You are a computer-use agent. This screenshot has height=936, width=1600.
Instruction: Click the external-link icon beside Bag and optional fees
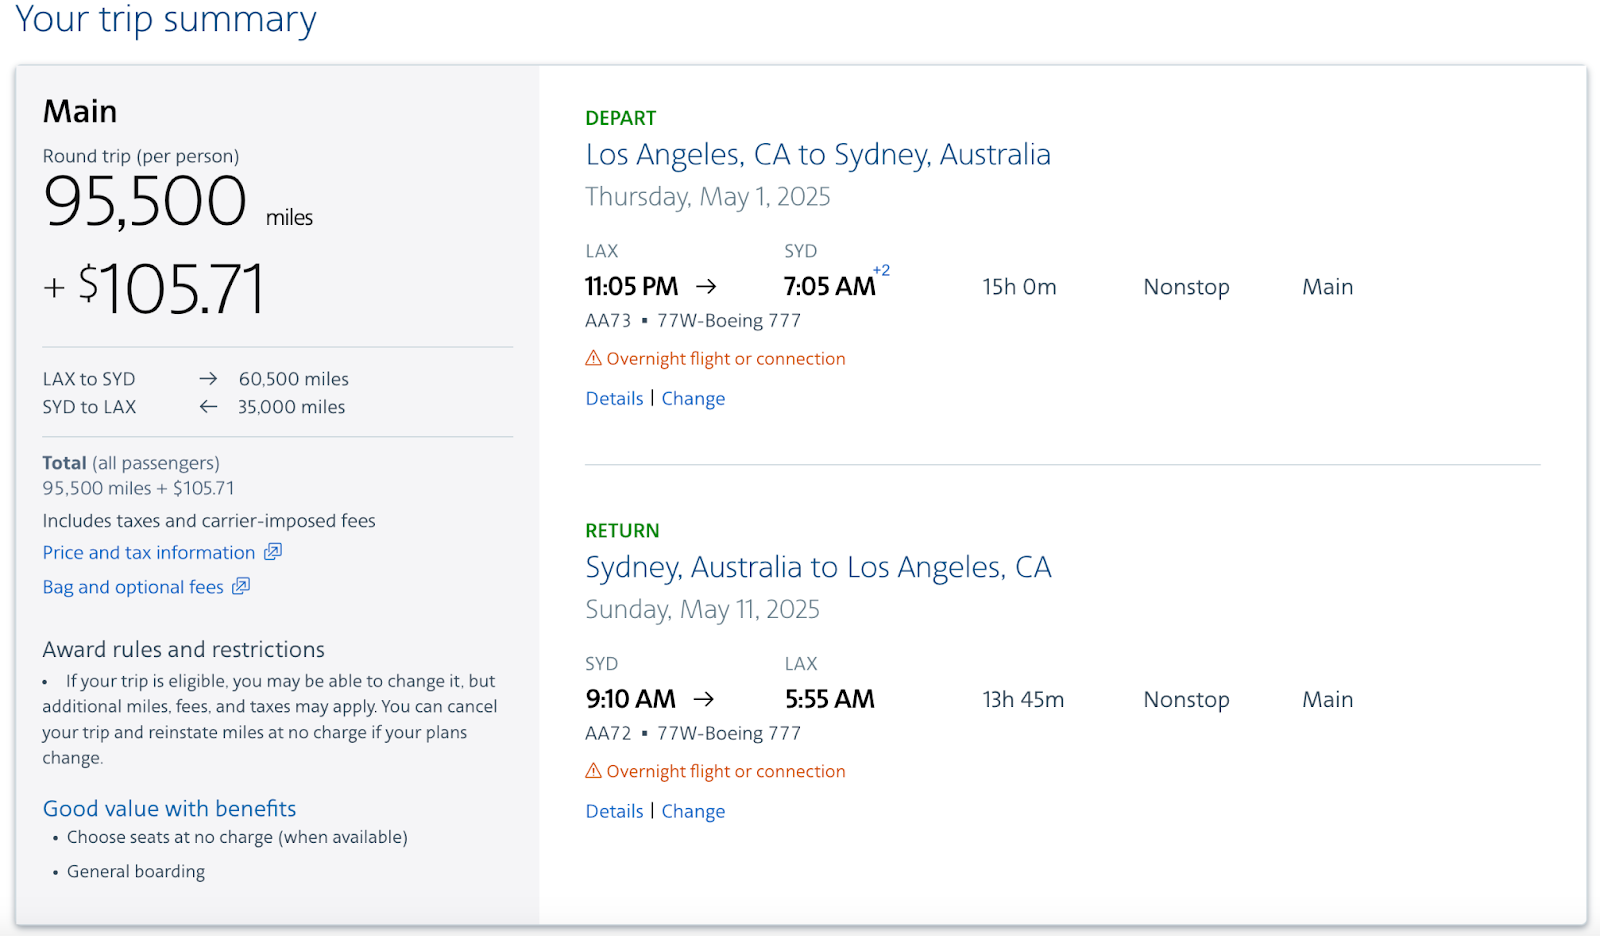click(x=241, y=586)
